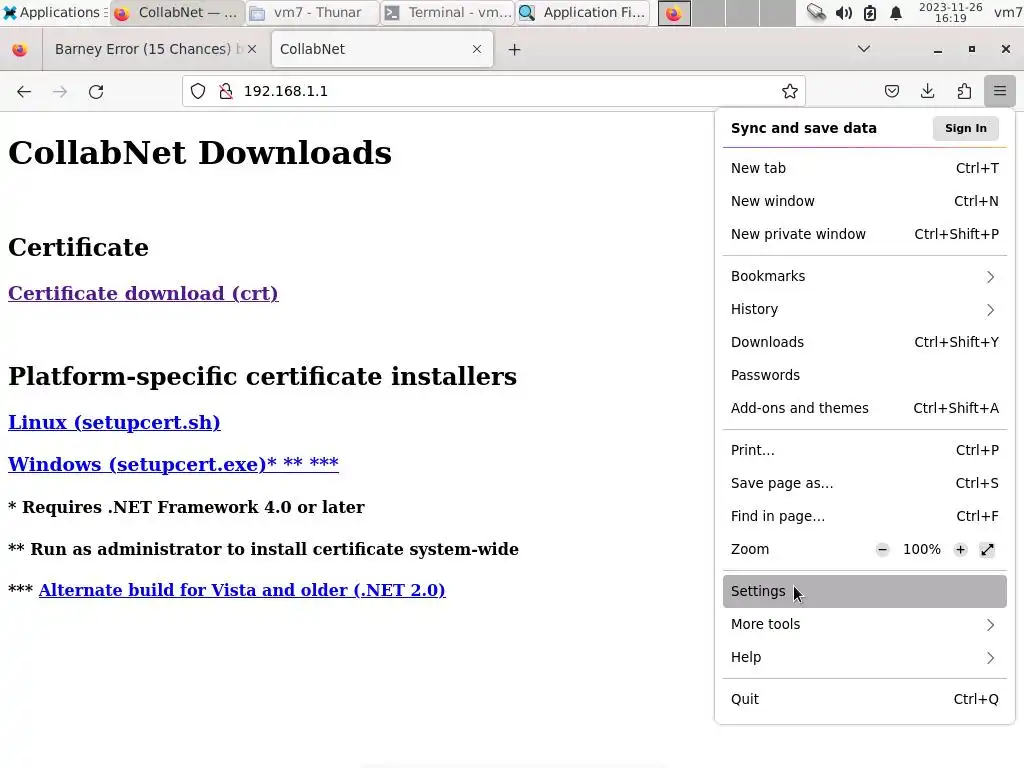Open the notifications bell icon

click(x=896, y=12)
